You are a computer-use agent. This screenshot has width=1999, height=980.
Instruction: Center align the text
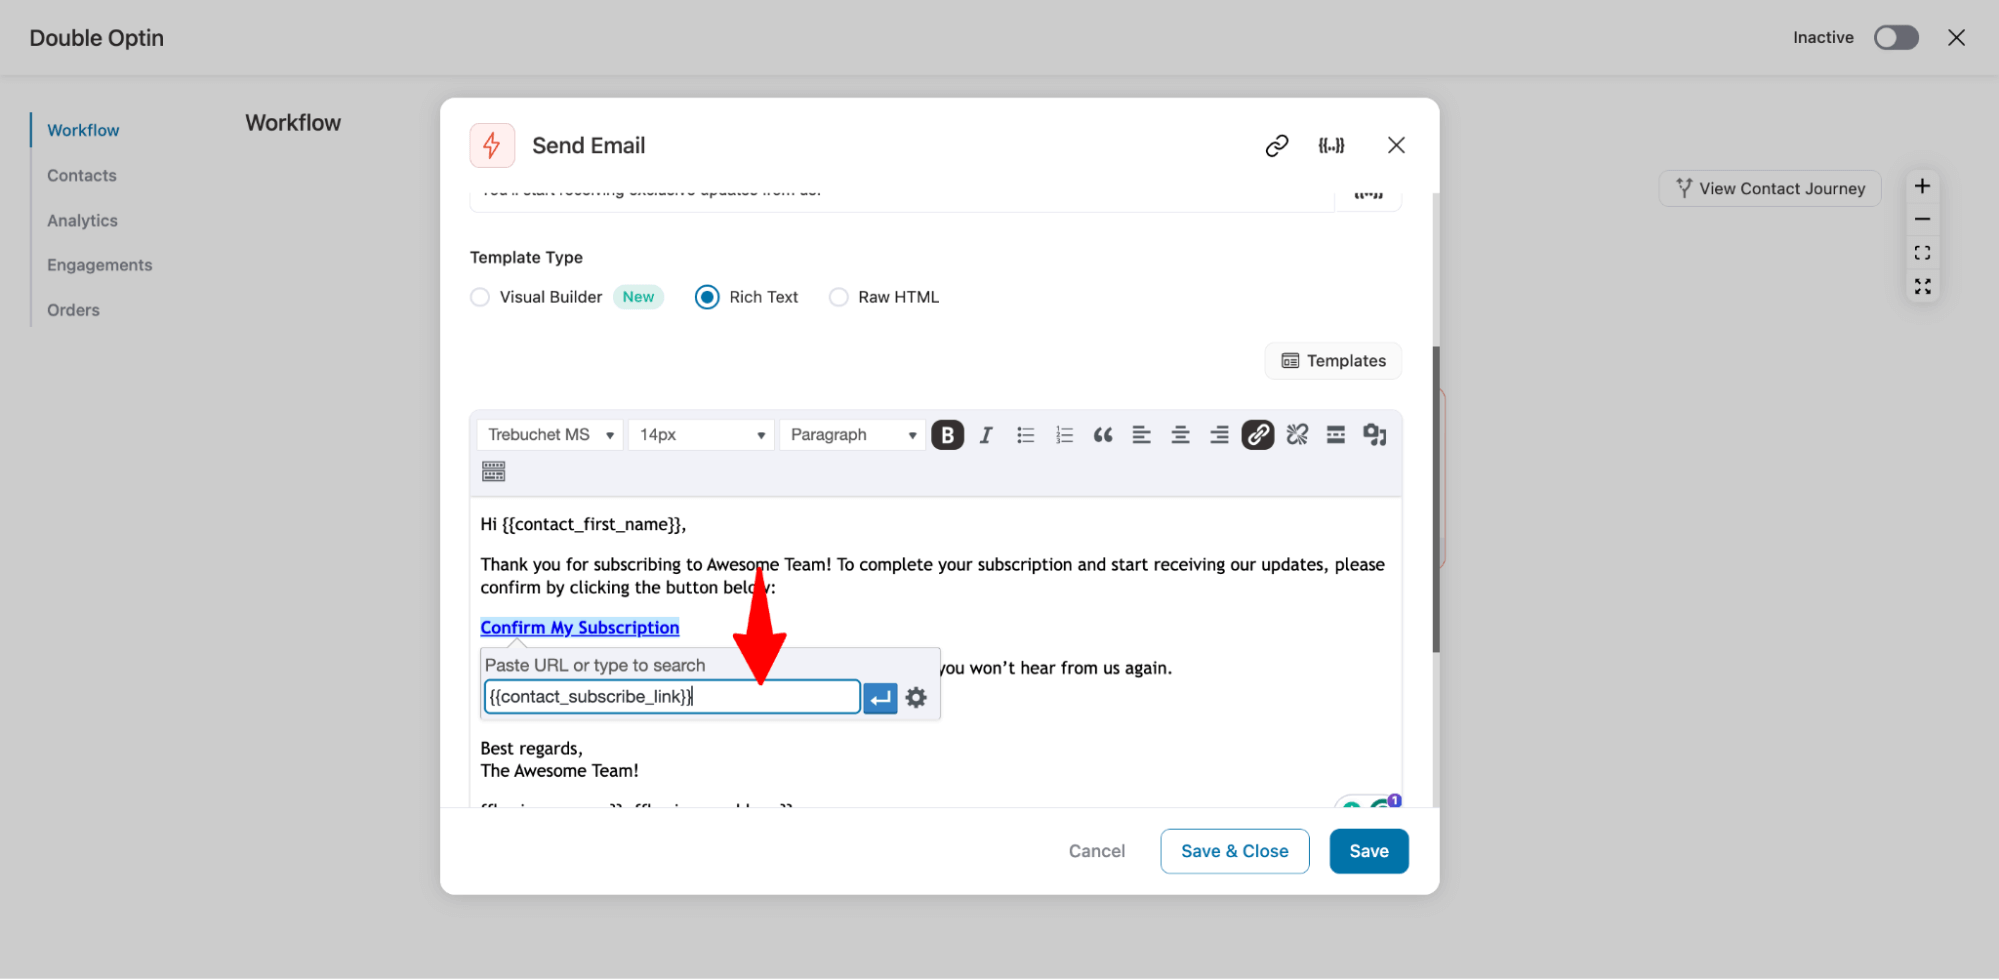pyautogui.click(x=1180, y=435)
